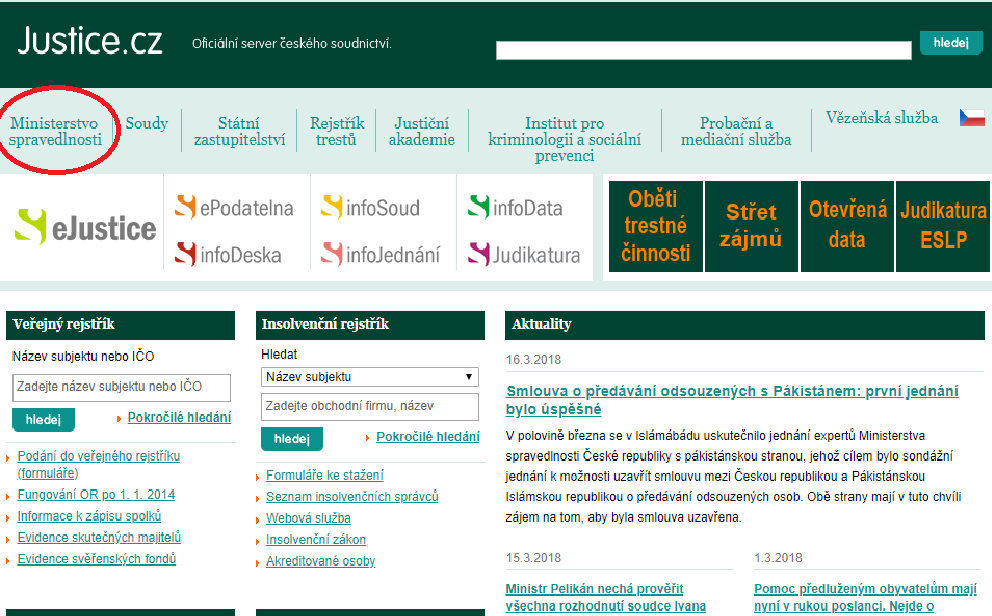The image size is (992, 616).
Task: Open Soudy menu item
Action: click(x=147, y=123)
